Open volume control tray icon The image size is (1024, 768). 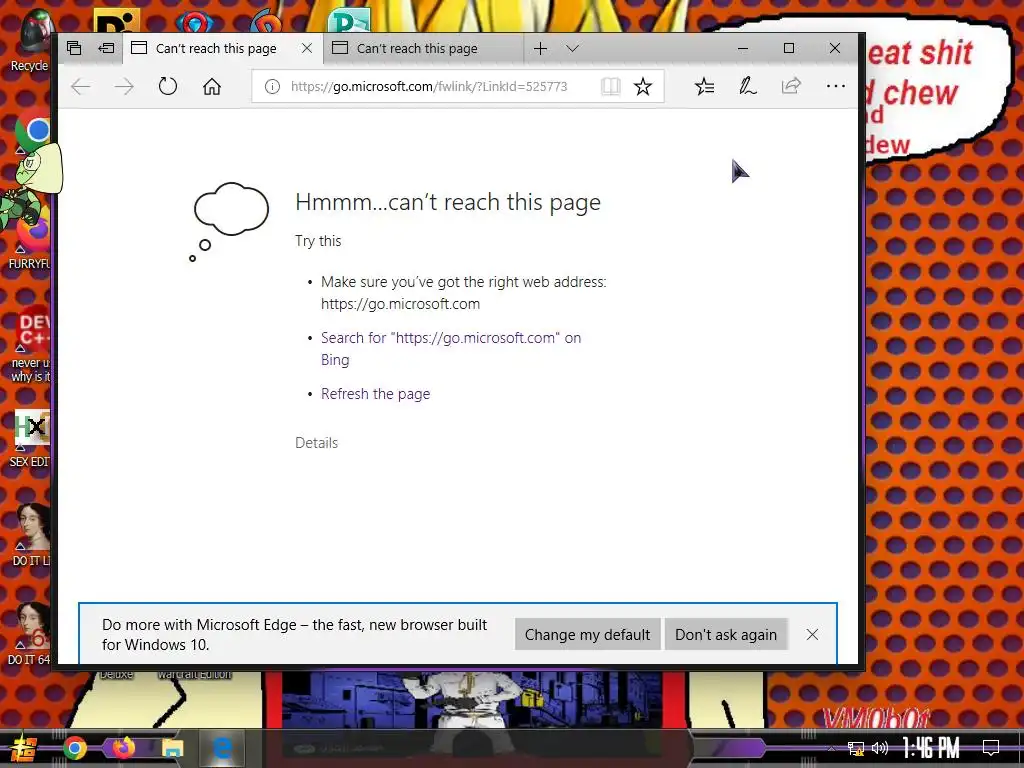[x=880, y=748]
